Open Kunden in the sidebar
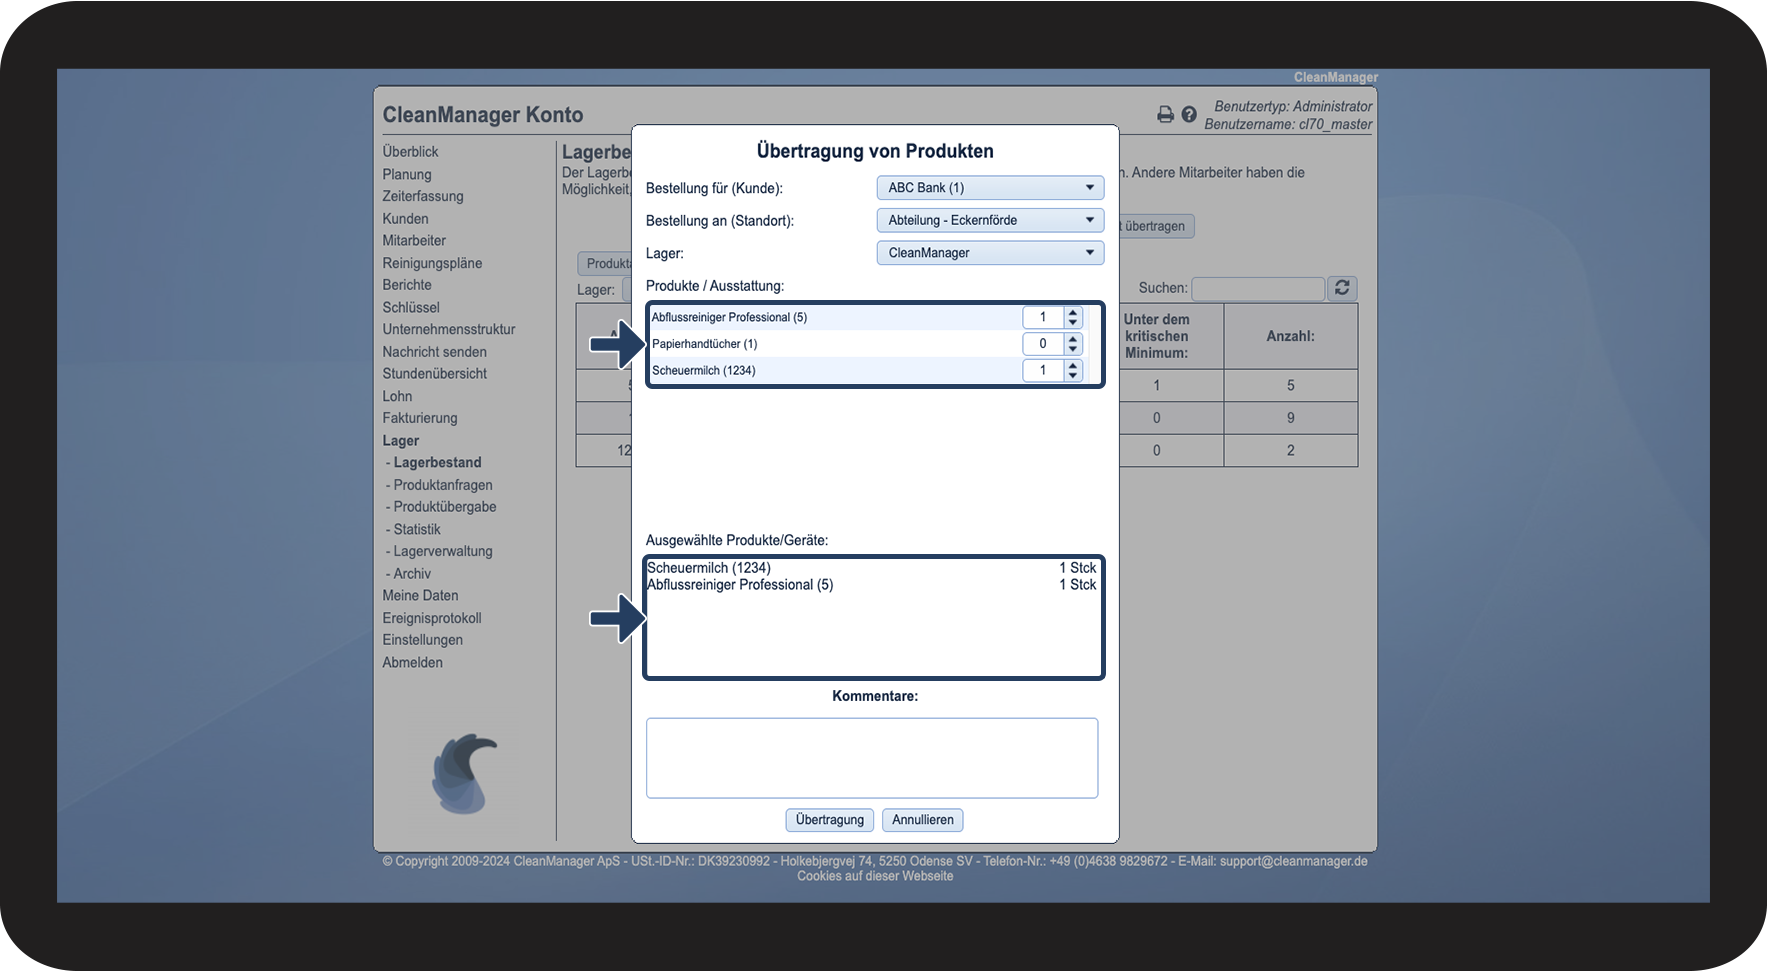1767x971 pixels. point(405,219)
